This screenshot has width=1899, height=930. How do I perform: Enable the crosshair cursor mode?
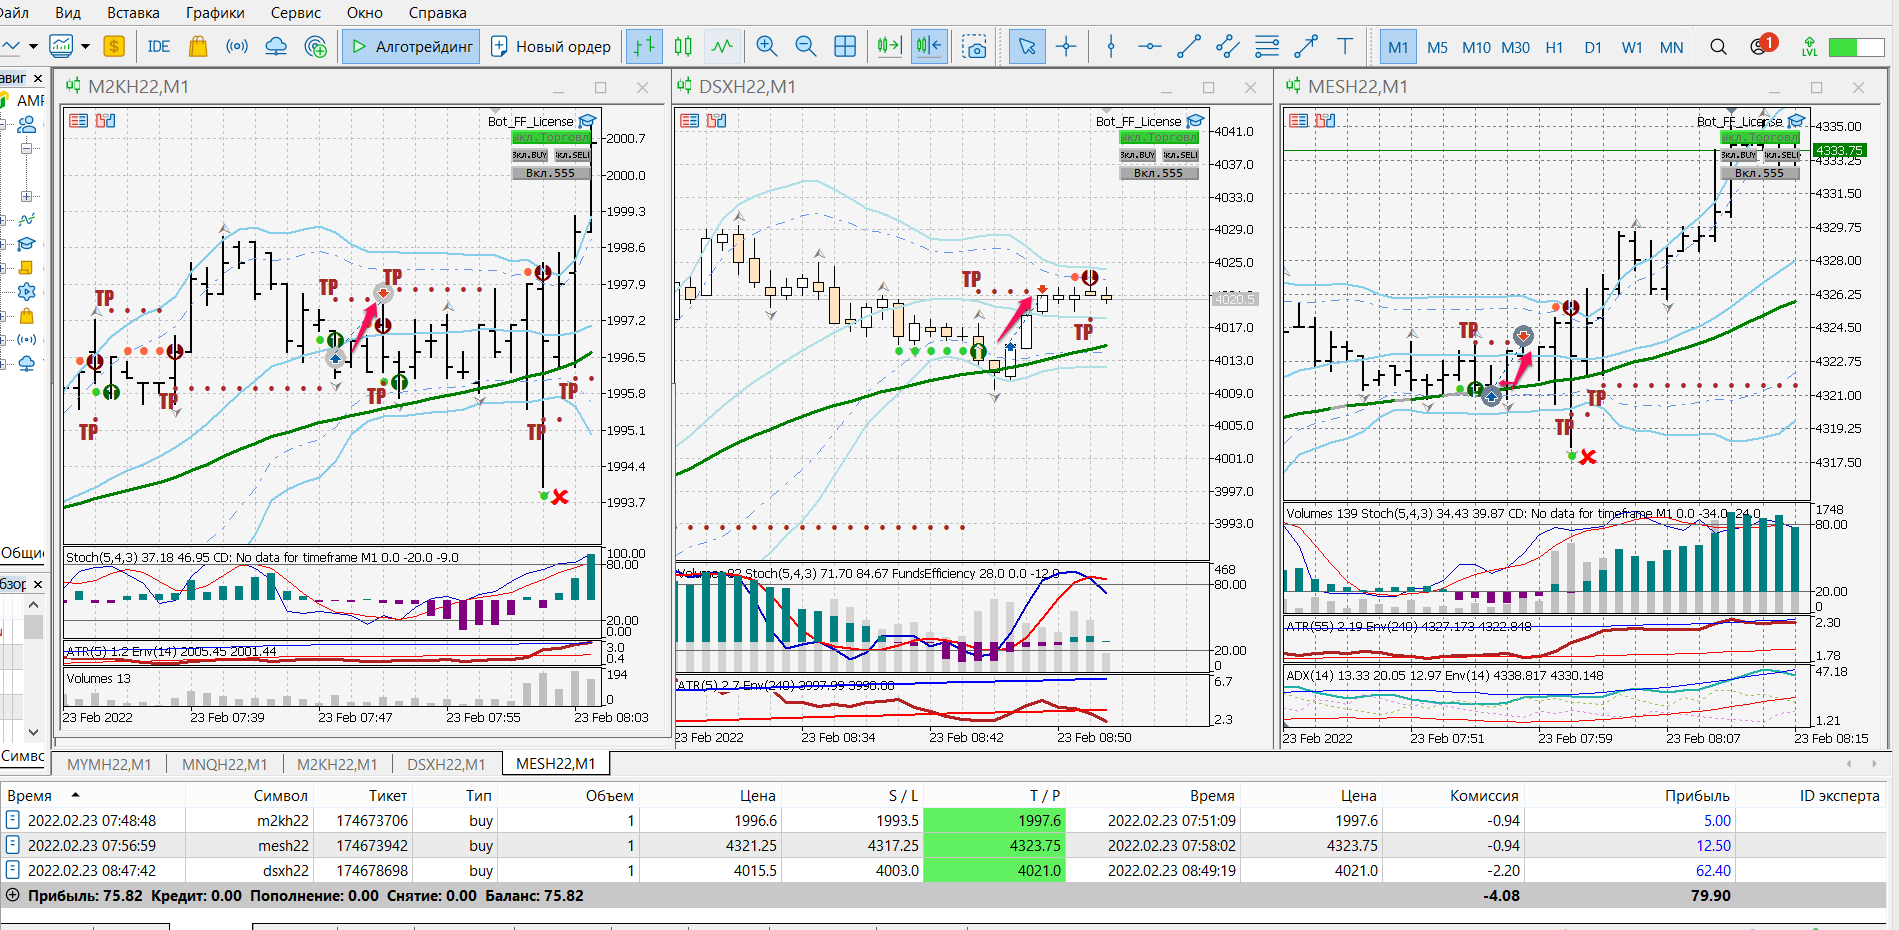[x=1066, y=46]
